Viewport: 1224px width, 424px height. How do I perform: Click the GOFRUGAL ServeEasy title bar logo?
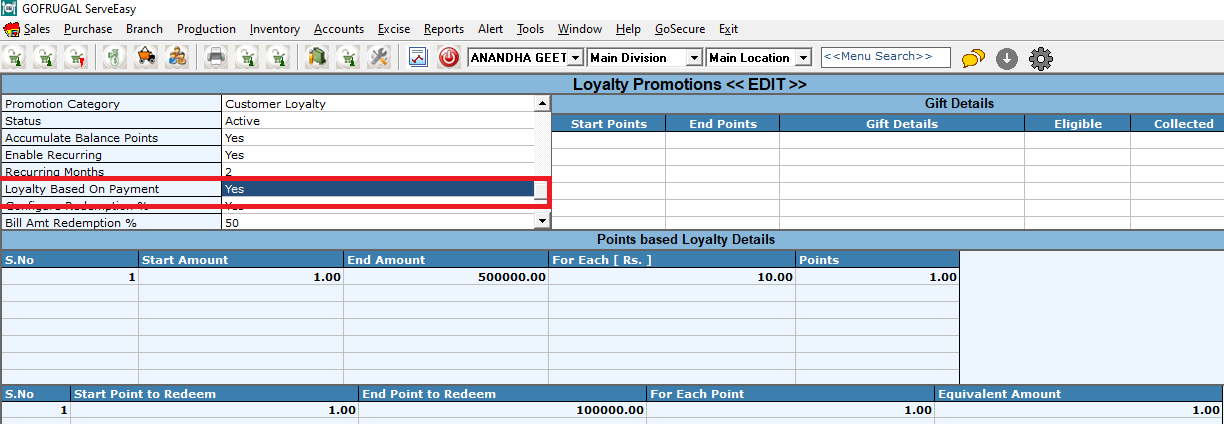9,9
